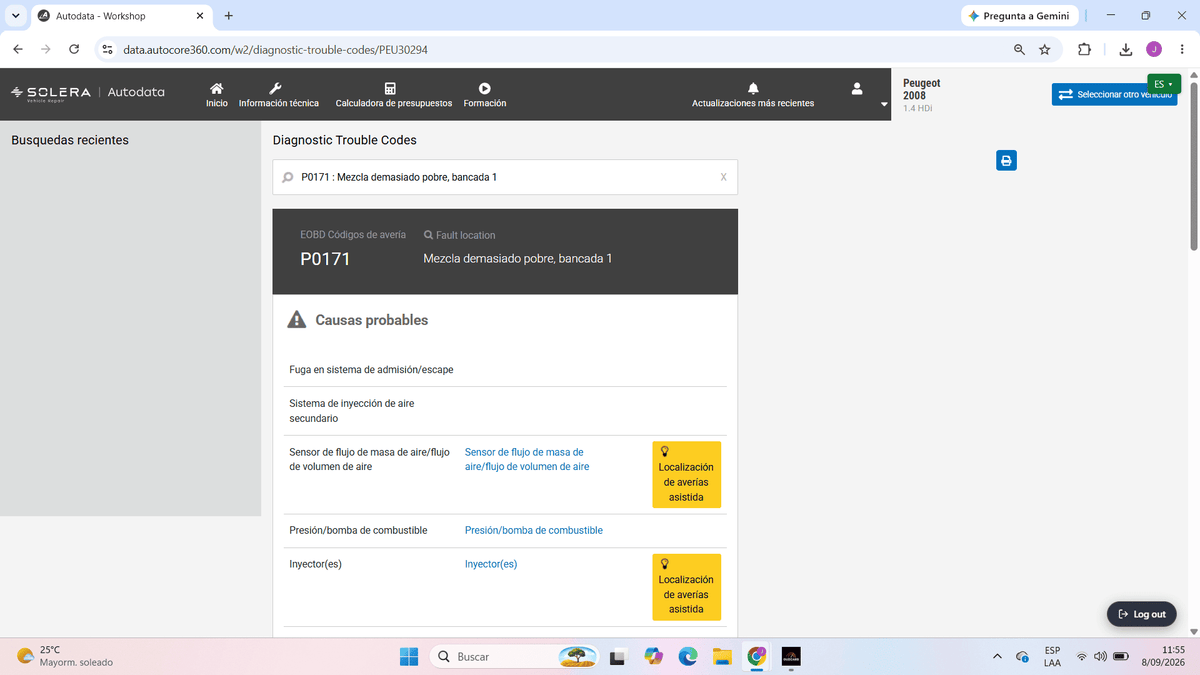
Task: Expand the user account dropdown arrow
Action: point(883,104)
